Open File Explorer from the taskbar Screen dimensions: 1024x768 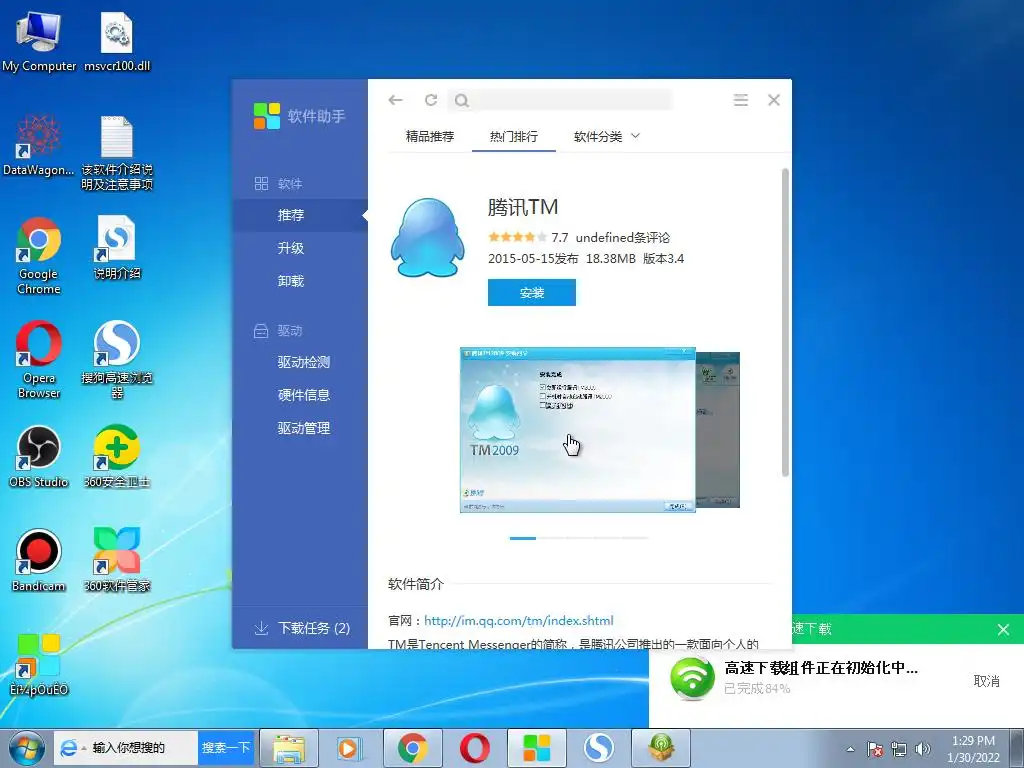[x=289, y=748]
